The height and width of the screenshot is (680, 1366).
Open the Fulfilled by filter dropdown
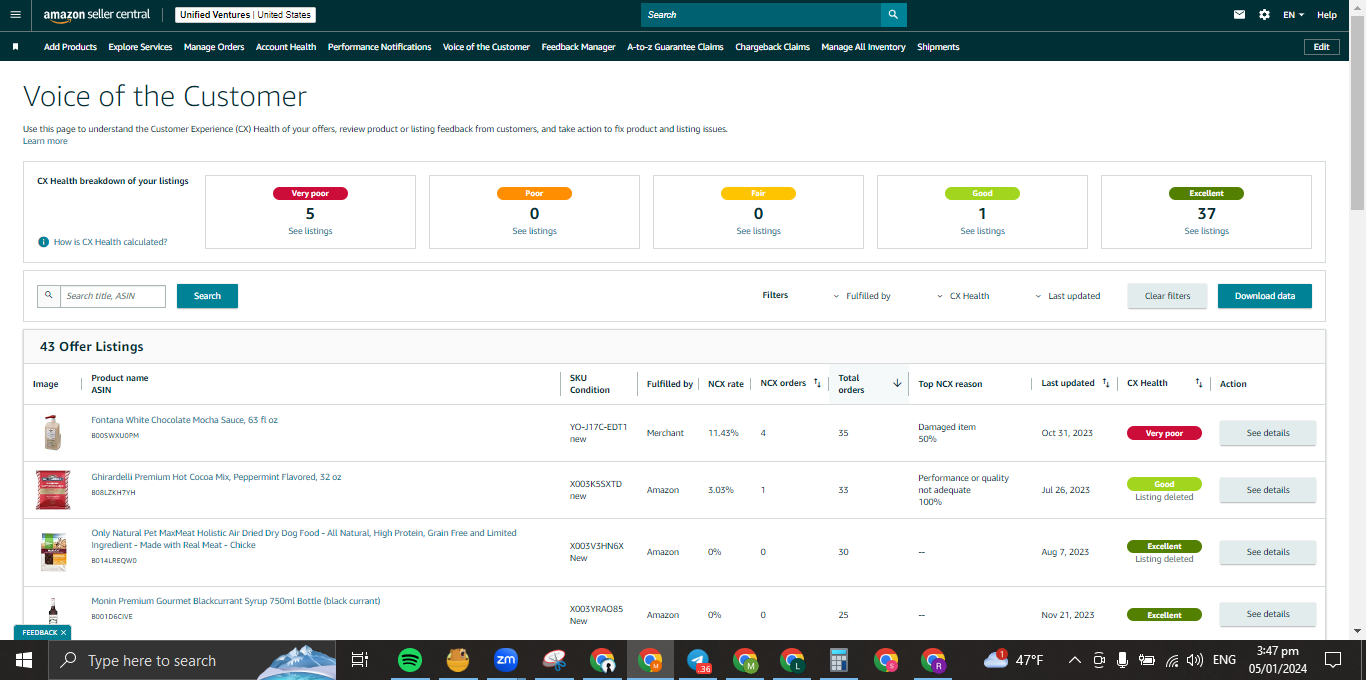862,296
